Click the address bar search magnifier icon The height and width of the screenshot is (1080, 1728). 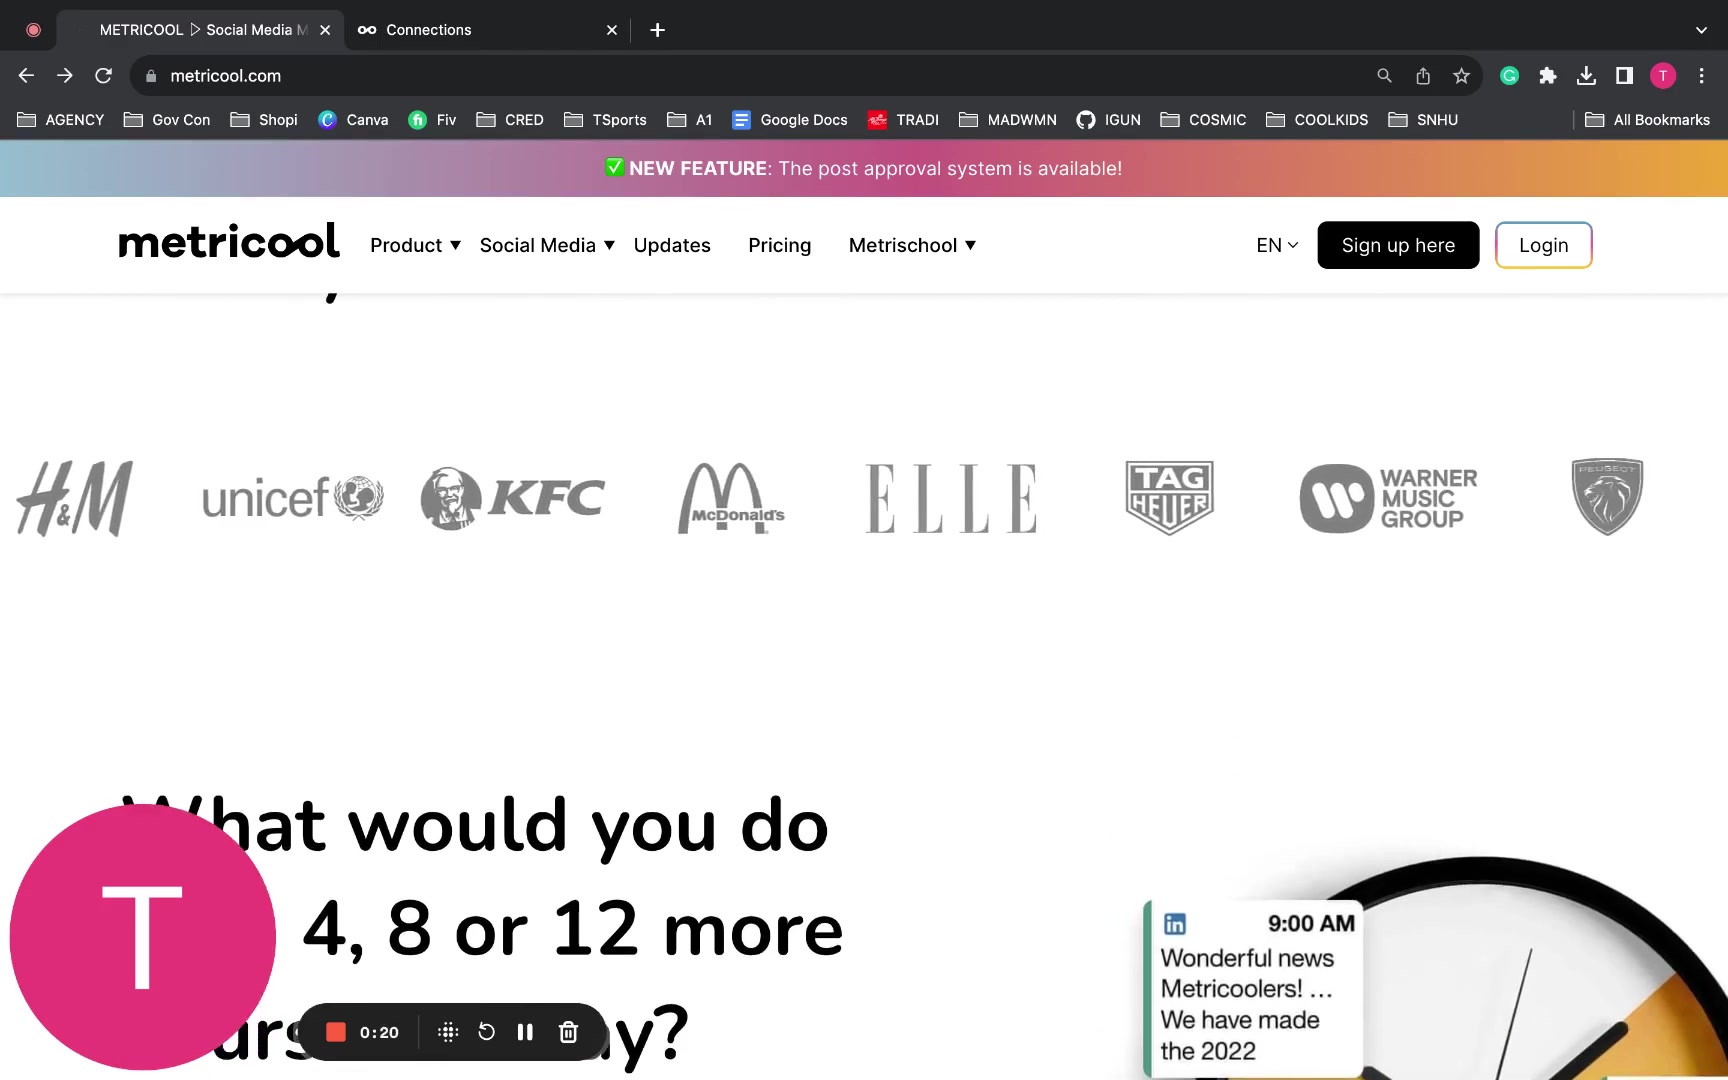tap(1384, 75)
